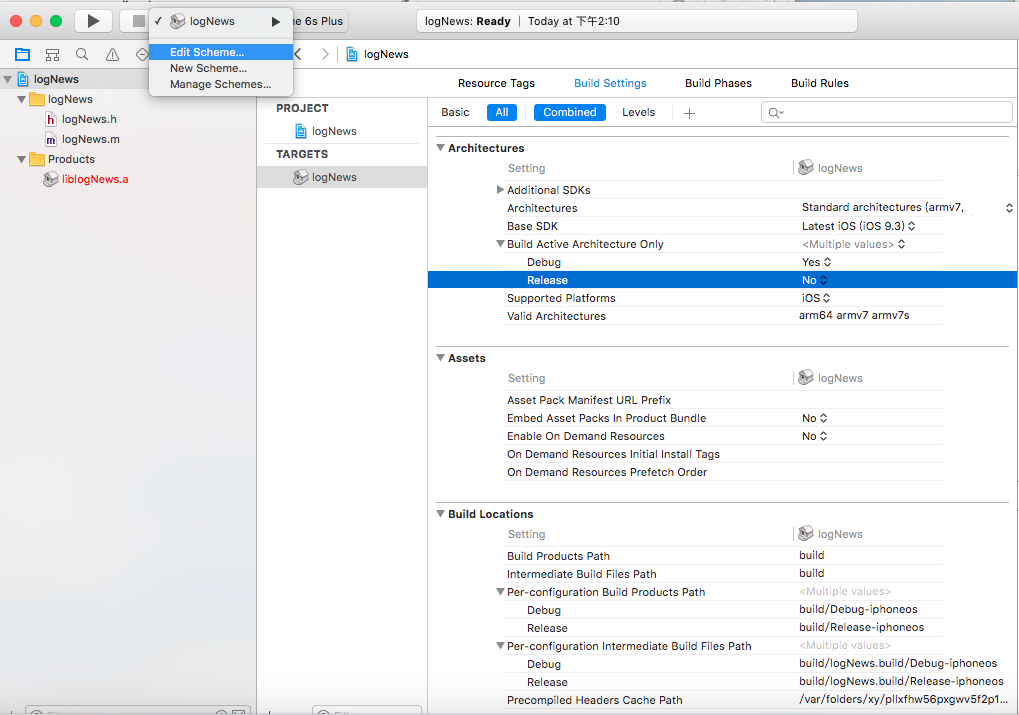Click the Stop button in toolbar

pyautogui.click(x=138, y=21)
